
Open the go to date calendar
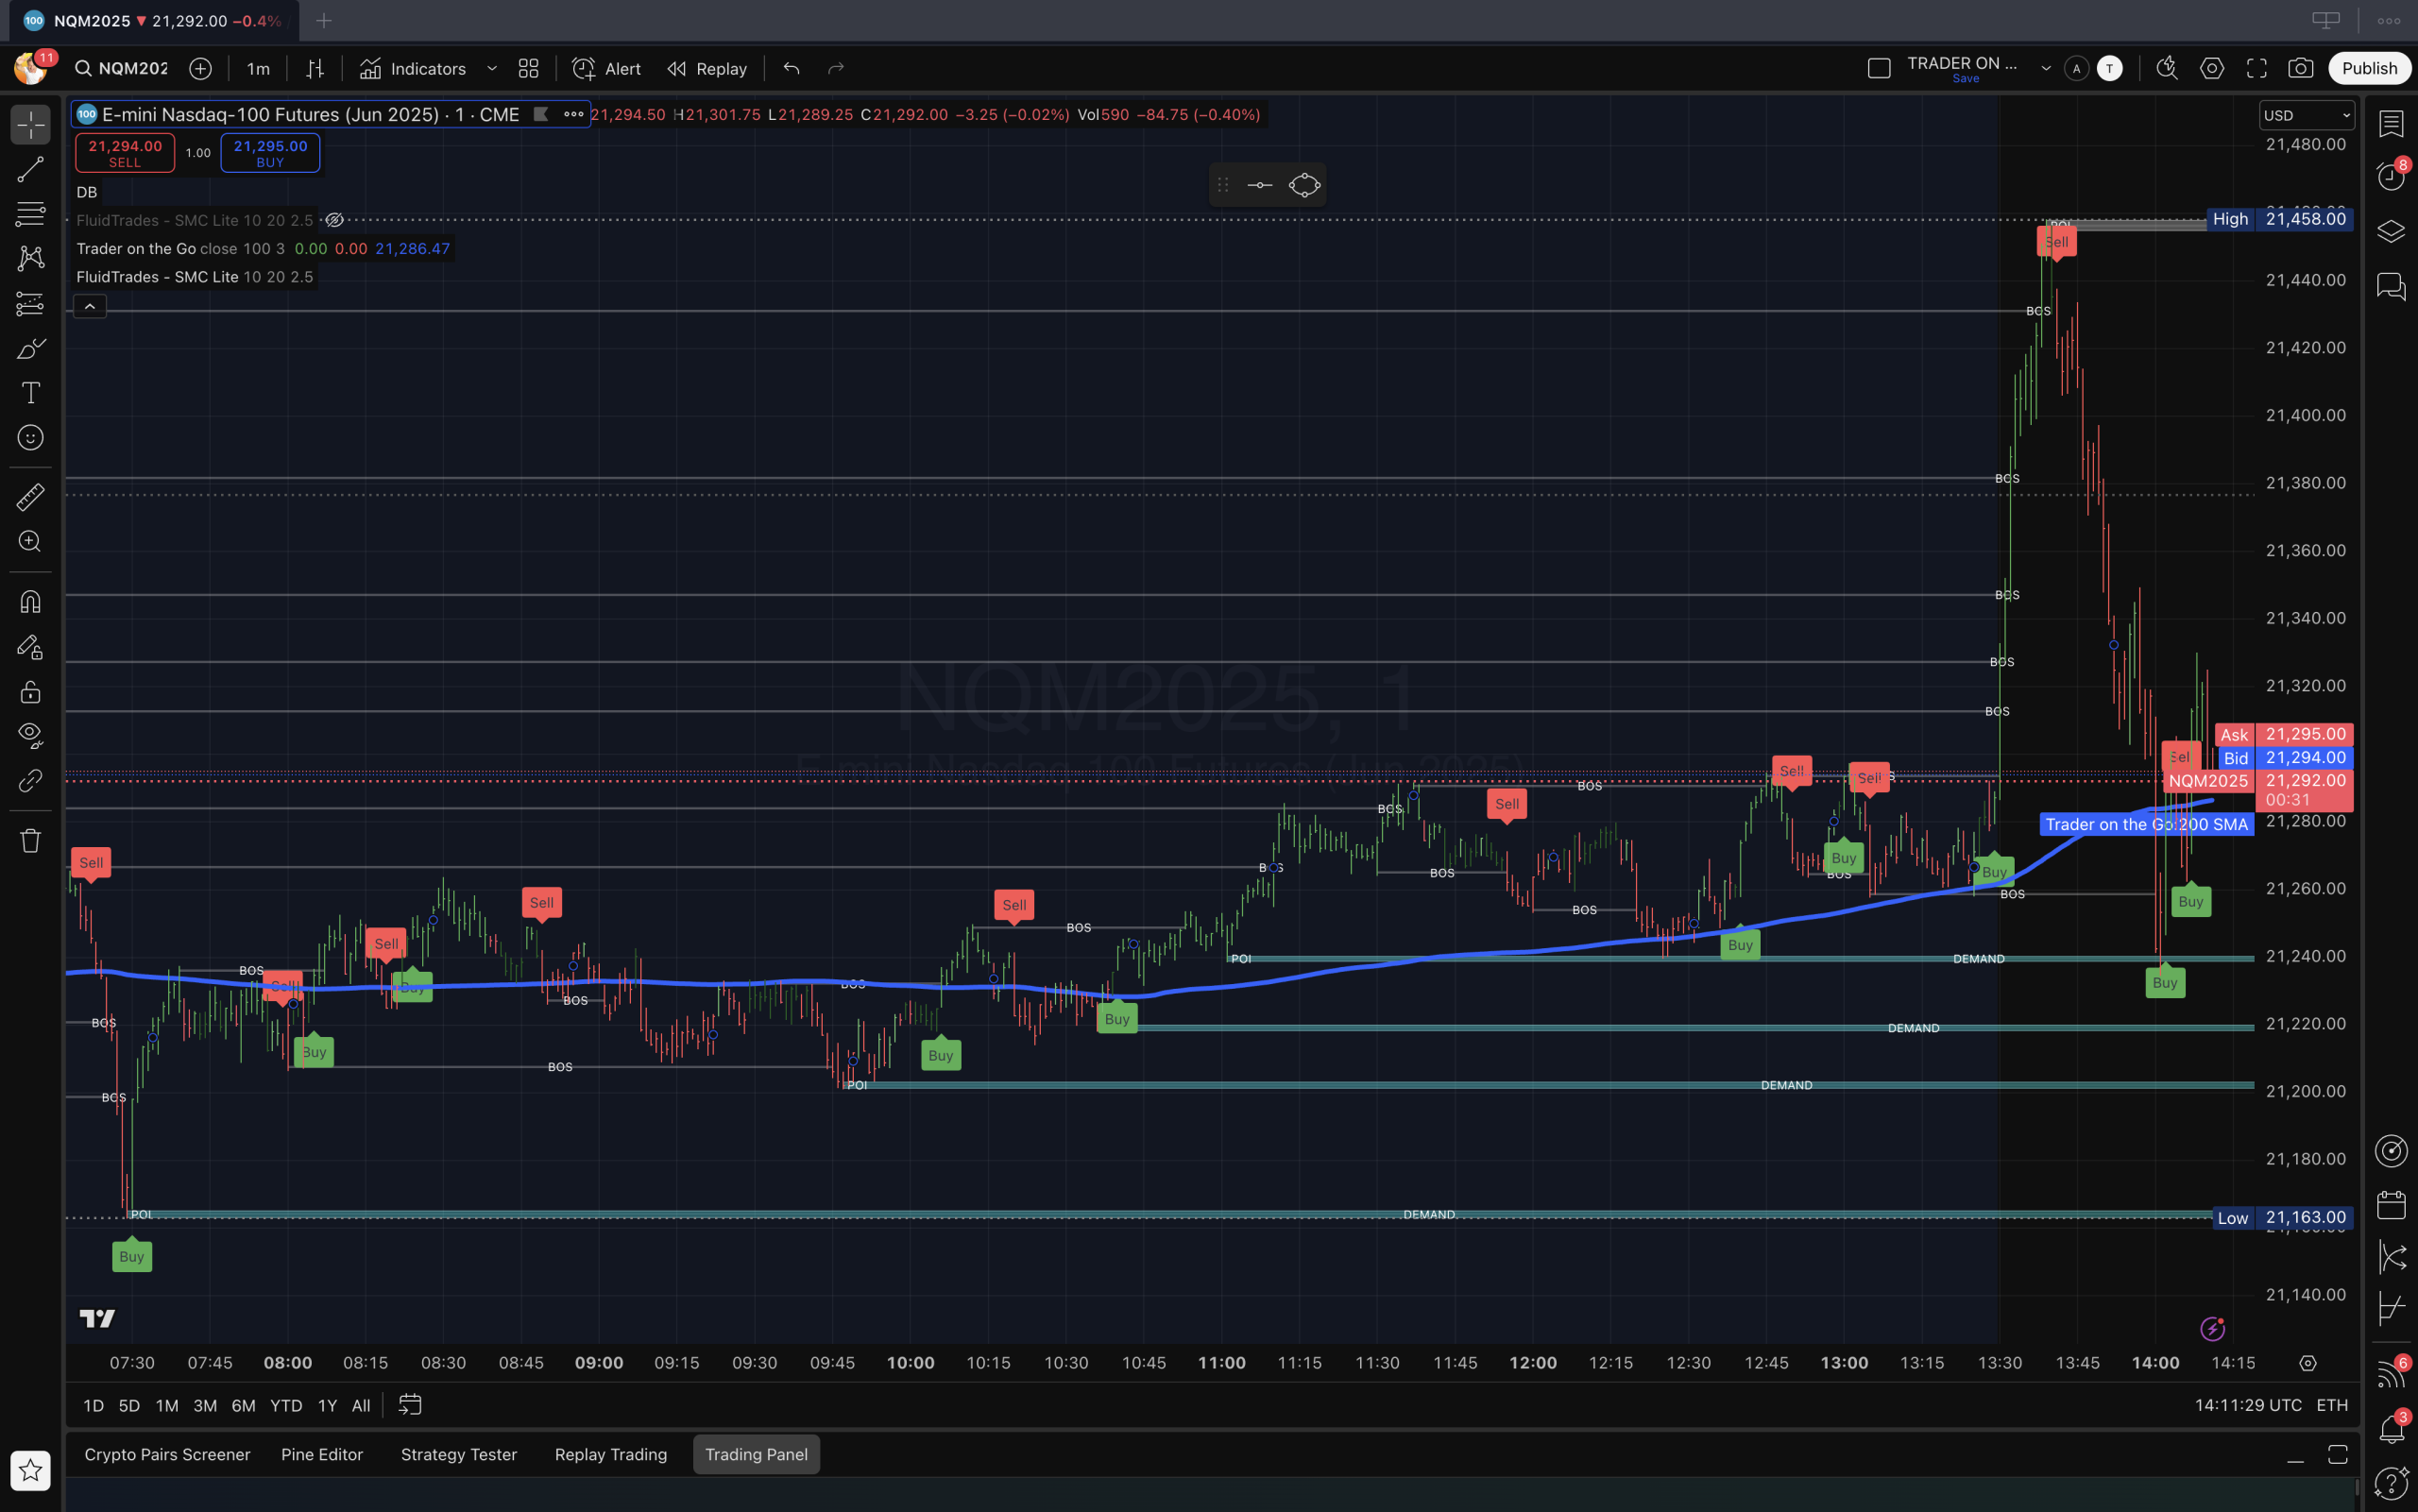[410, 1405]
